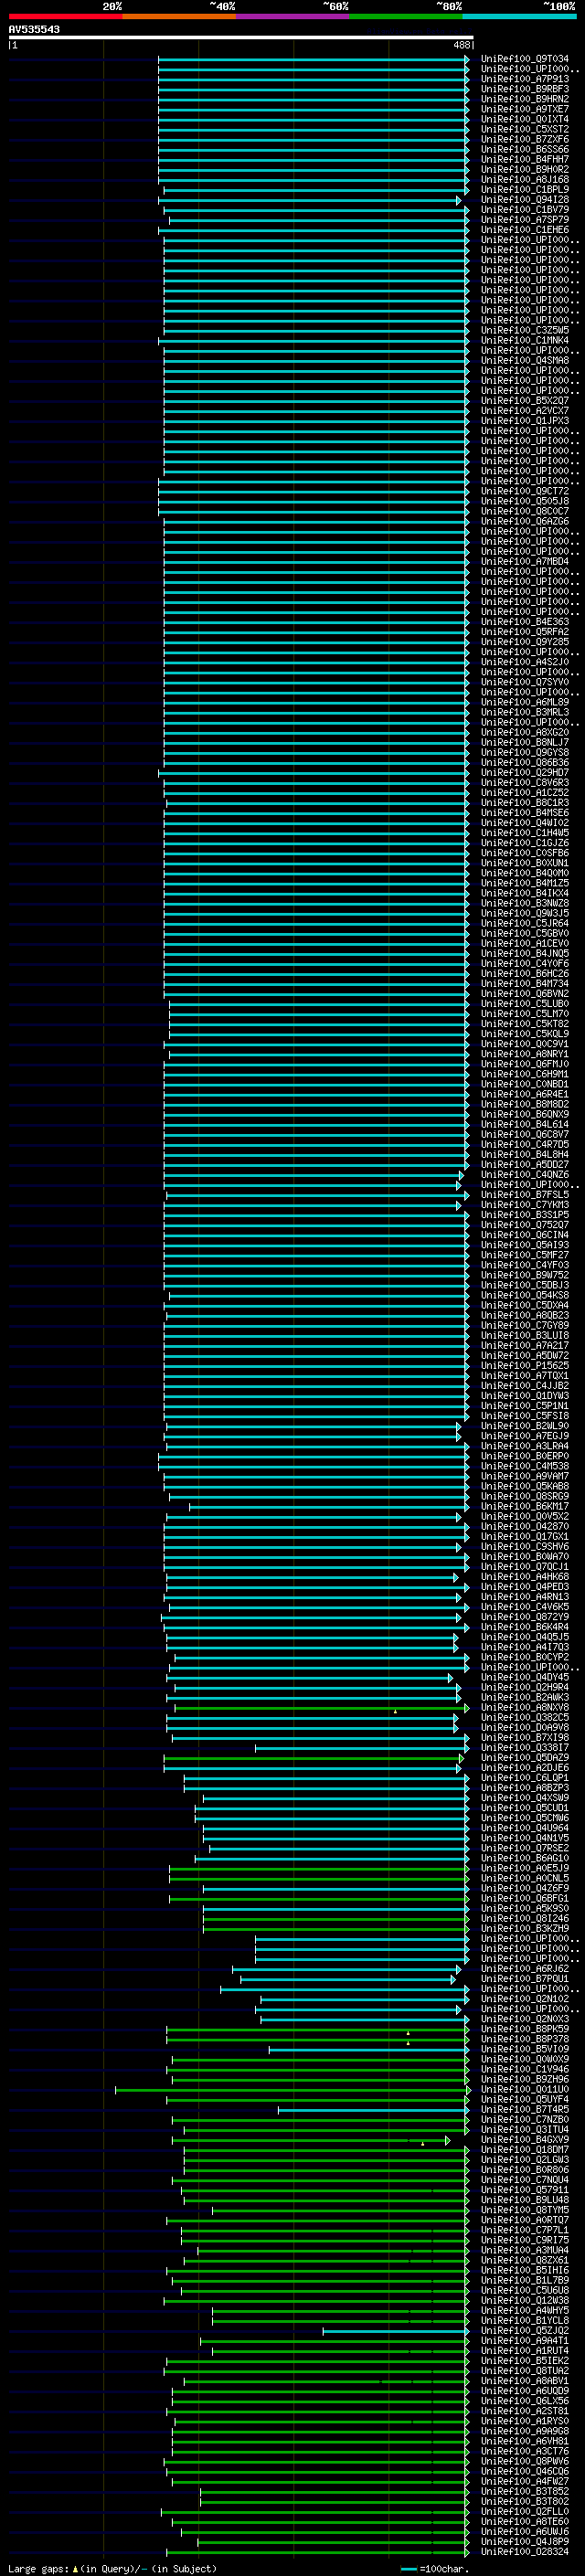Image resolution: width=585 pixels, height=2576 pixels.
Task: Click the UniRef100_B4QQM0 label
Action: coord(525,873)
